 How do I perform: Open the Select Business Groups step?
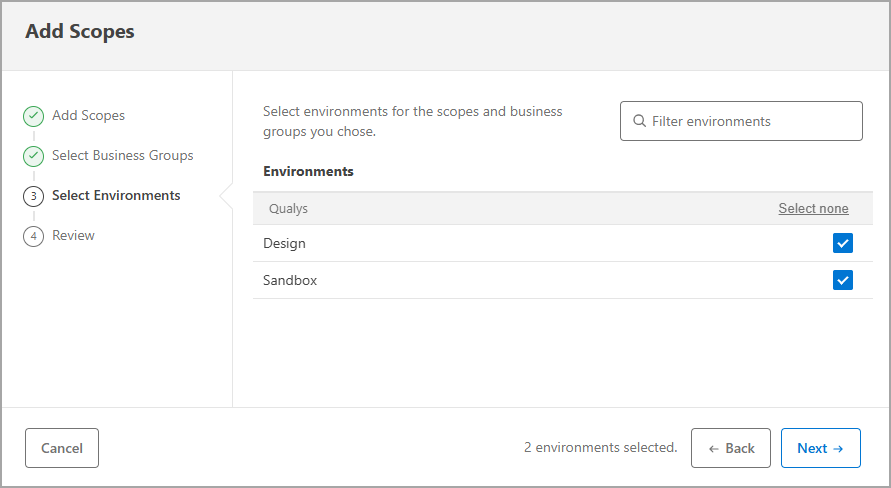(122, 156)
